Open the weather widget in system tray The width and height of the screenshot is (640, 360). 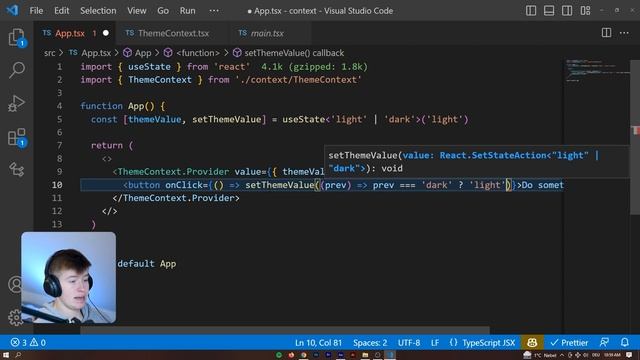coord(540,355)
